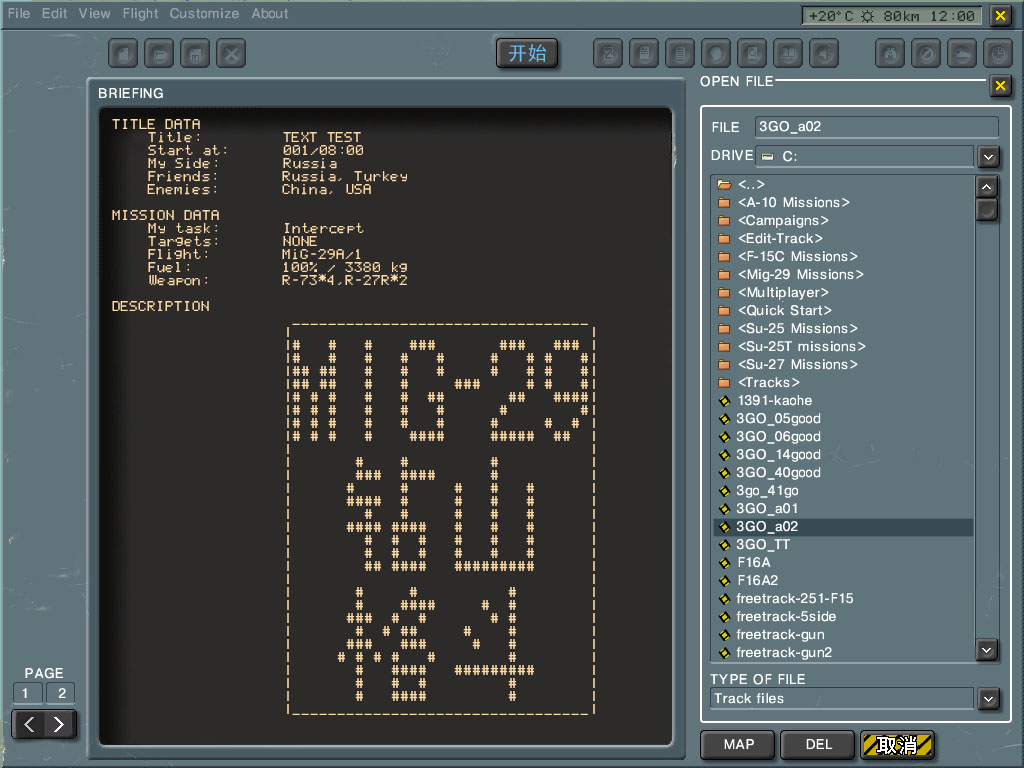Click the open book toolbar icon
This screenshot has height=768, width=1024.
tap(788, 53)
